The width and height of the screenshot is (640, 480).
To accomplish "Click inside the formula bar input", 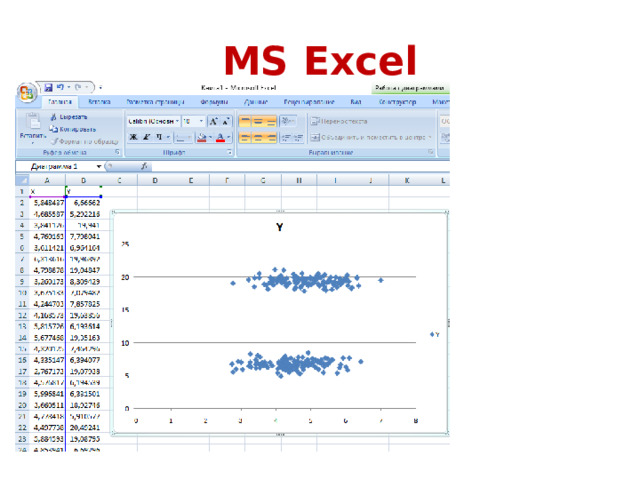I will pyautogui.click(x=300, y=166).
